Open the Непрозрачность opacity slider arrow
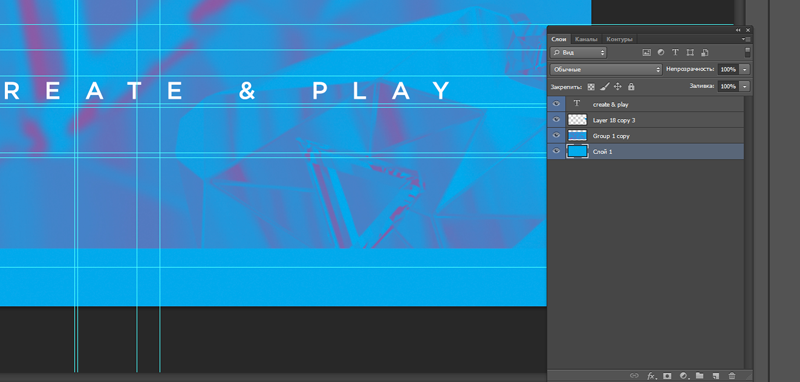 [745, 69]
